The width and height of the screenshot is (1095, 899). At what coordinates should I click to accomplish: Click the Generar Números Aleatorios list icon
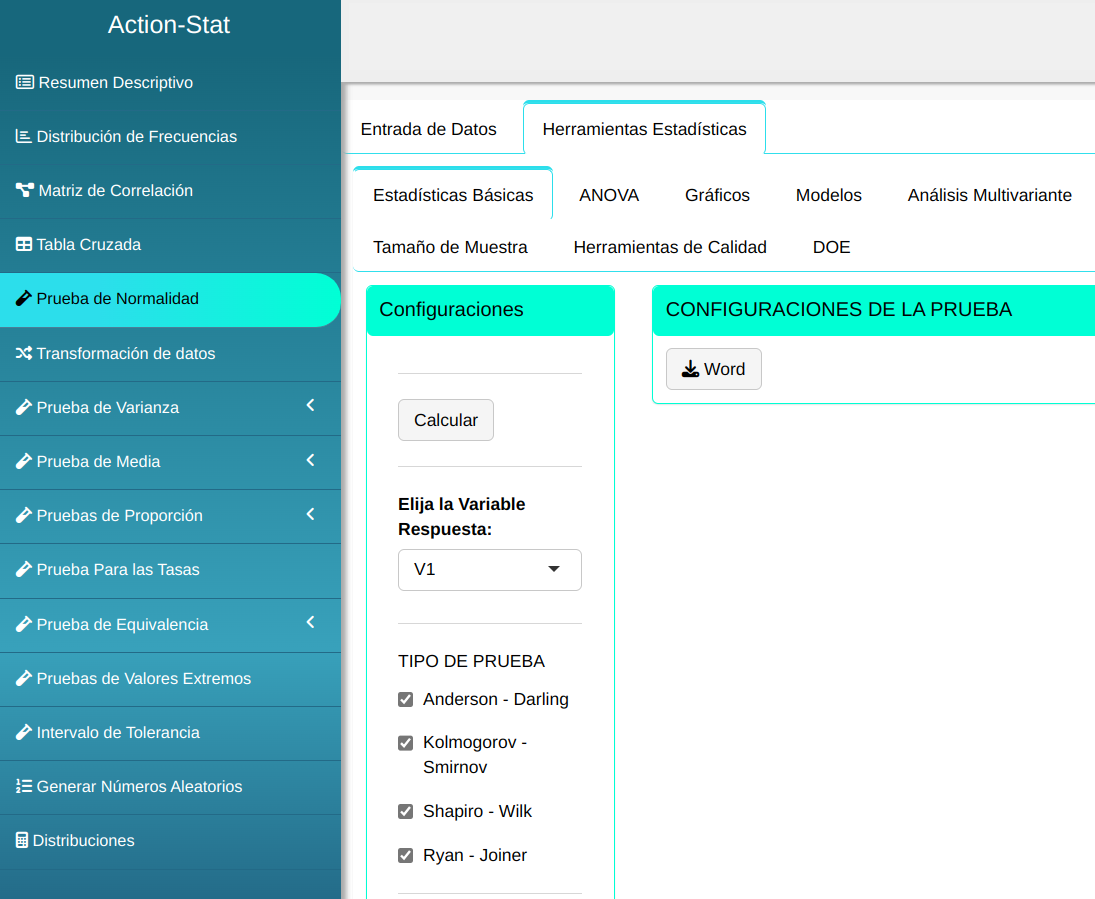(24, 786)
